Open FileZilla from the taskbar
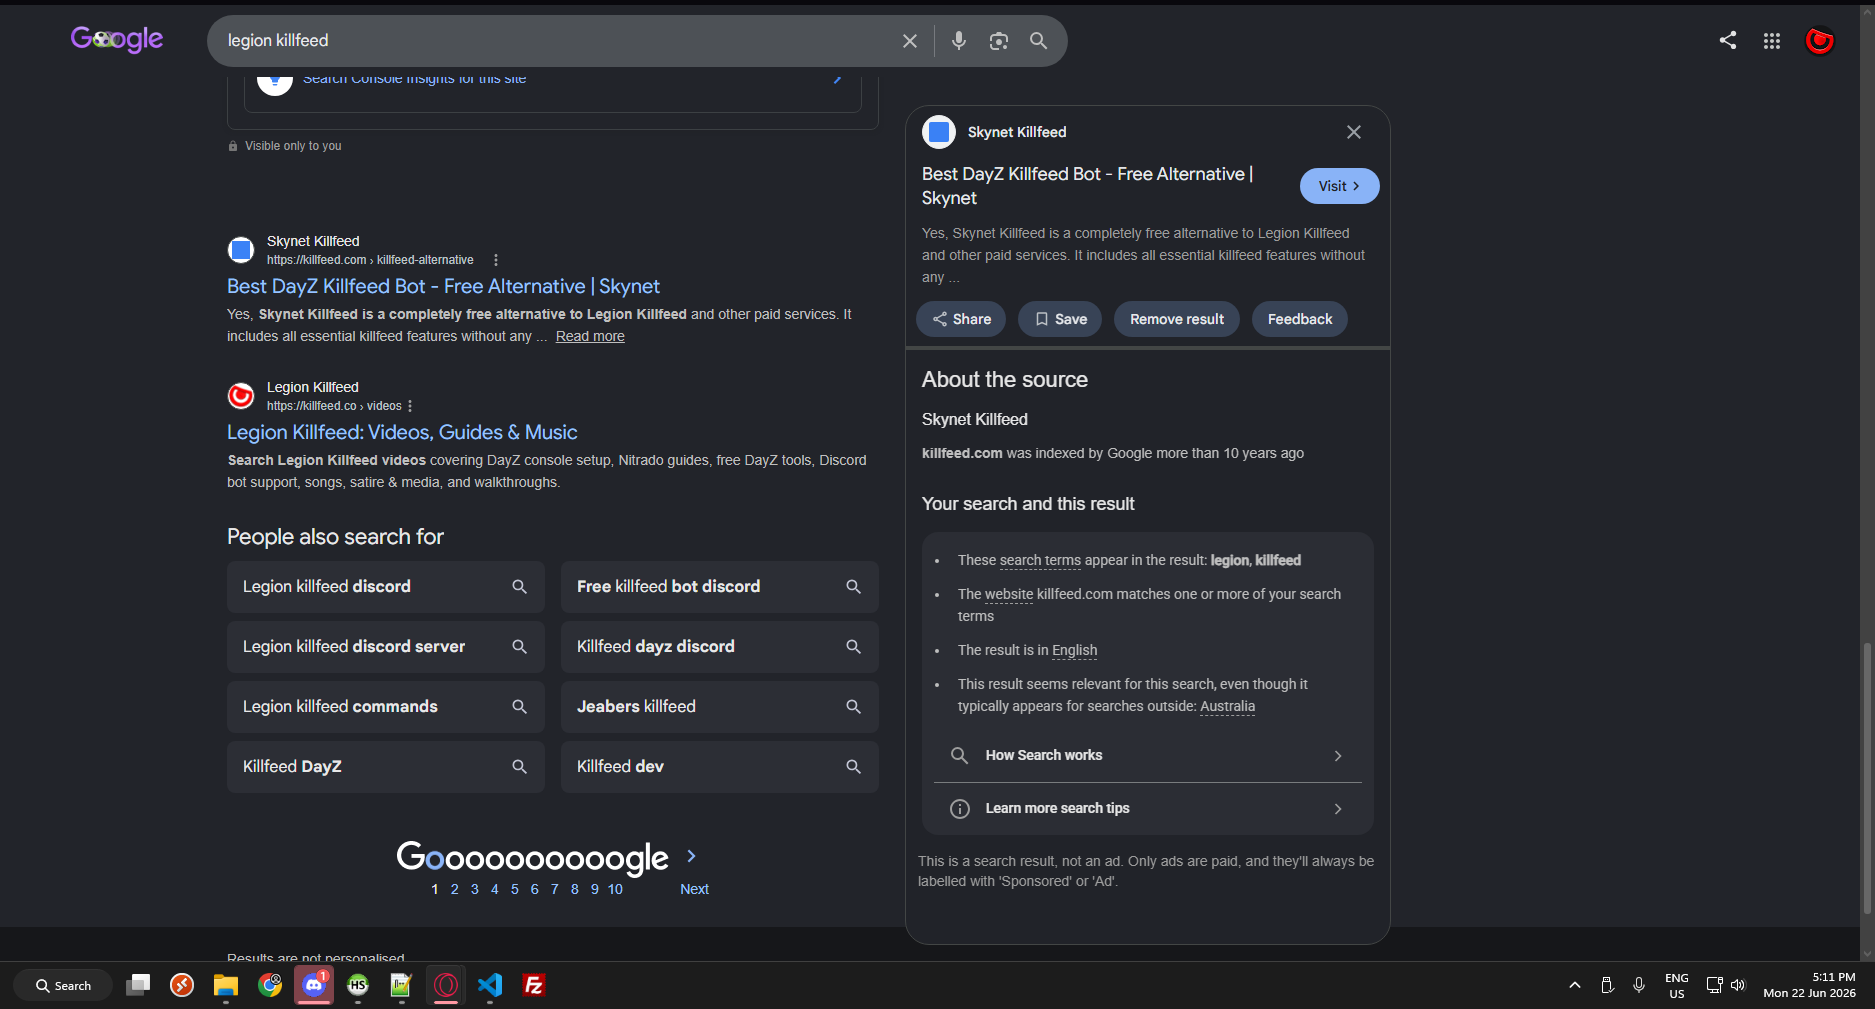The image size is (1875, 1009). coord(534,985)
